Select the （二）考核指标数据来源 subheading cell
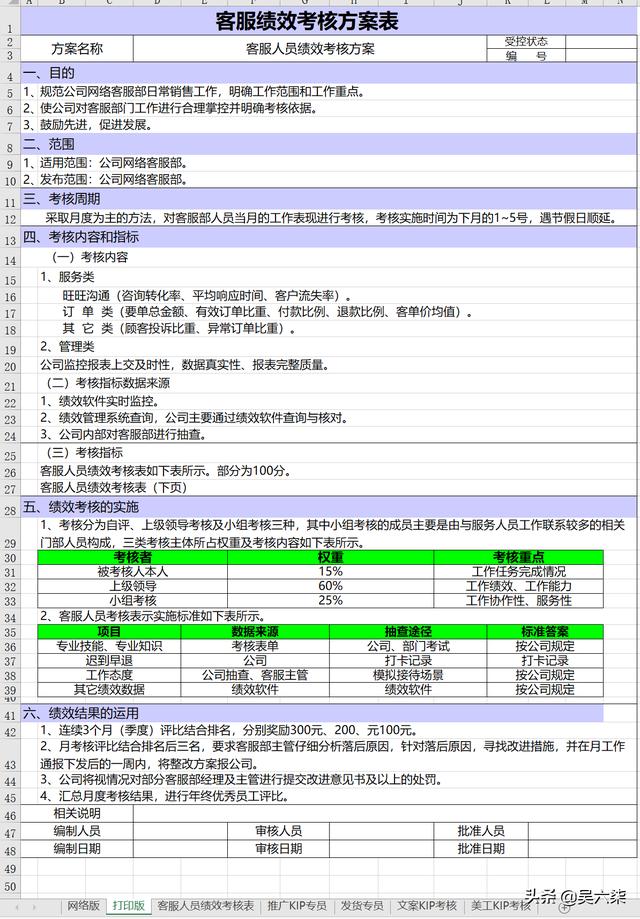 (x=108, y=383)
